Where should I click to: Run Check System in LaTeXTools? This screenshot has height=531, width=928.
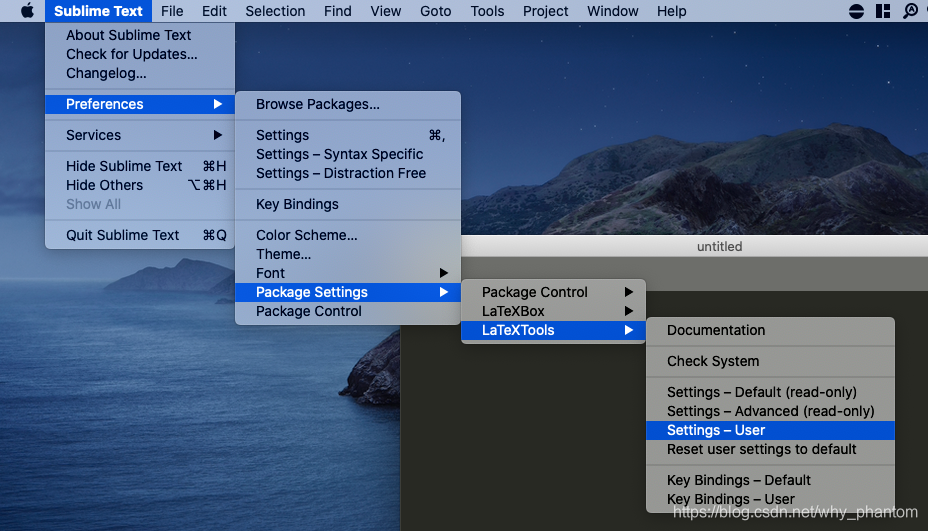pos(771,361)
